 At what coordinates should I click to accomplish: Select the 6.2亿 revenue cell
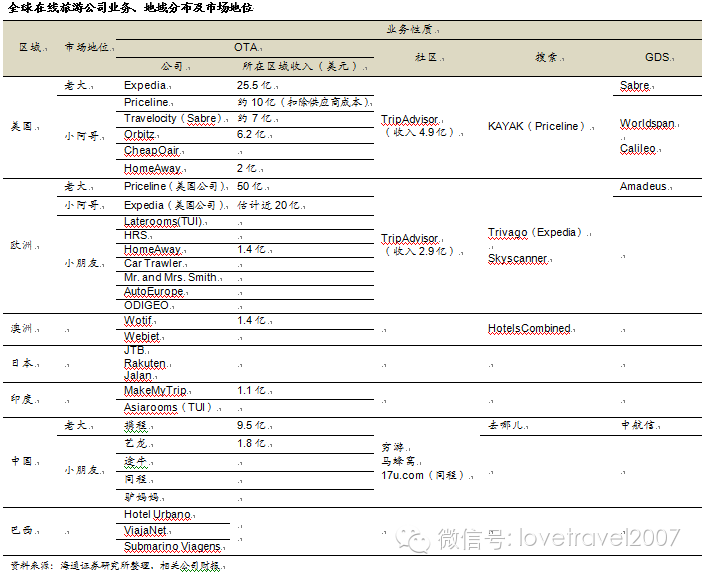point(253,134)
